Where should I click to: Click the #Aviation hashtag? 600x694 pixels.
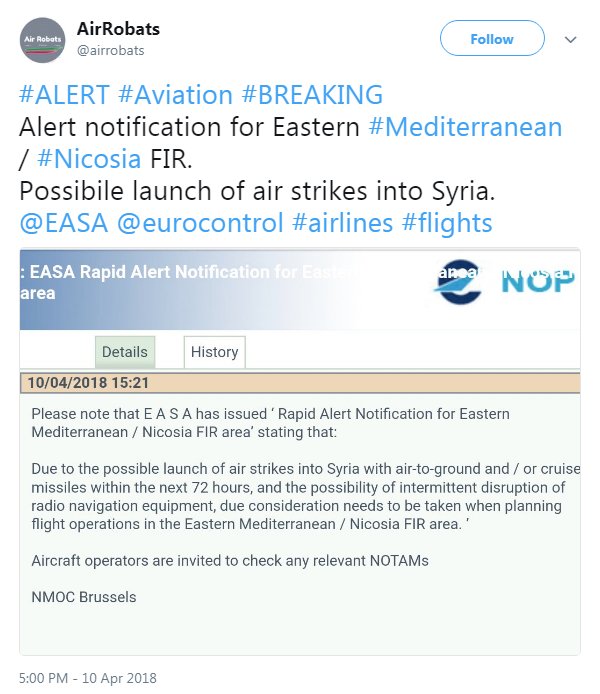(176, 95)
